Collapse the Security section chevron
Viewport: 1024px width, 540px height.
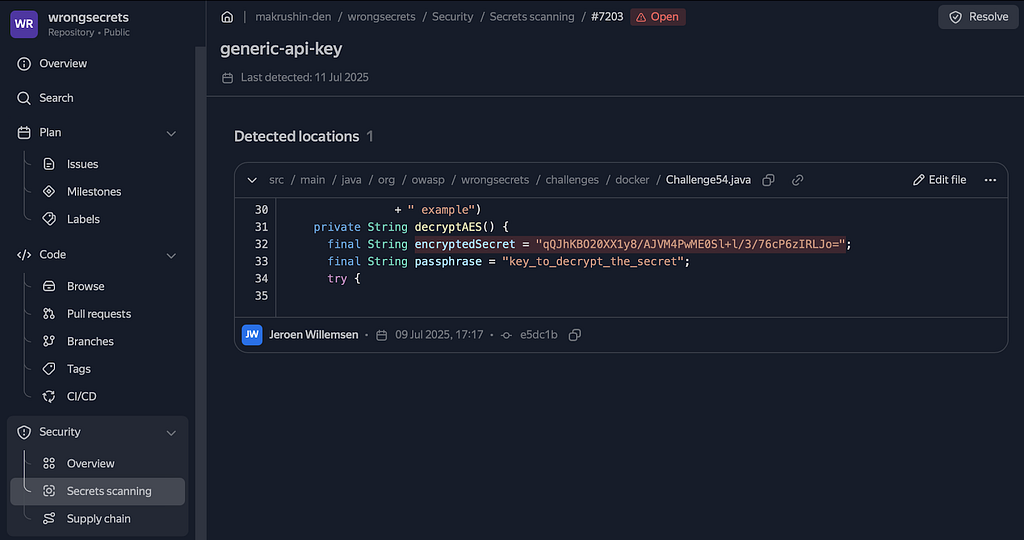click(x=171, y=432)
